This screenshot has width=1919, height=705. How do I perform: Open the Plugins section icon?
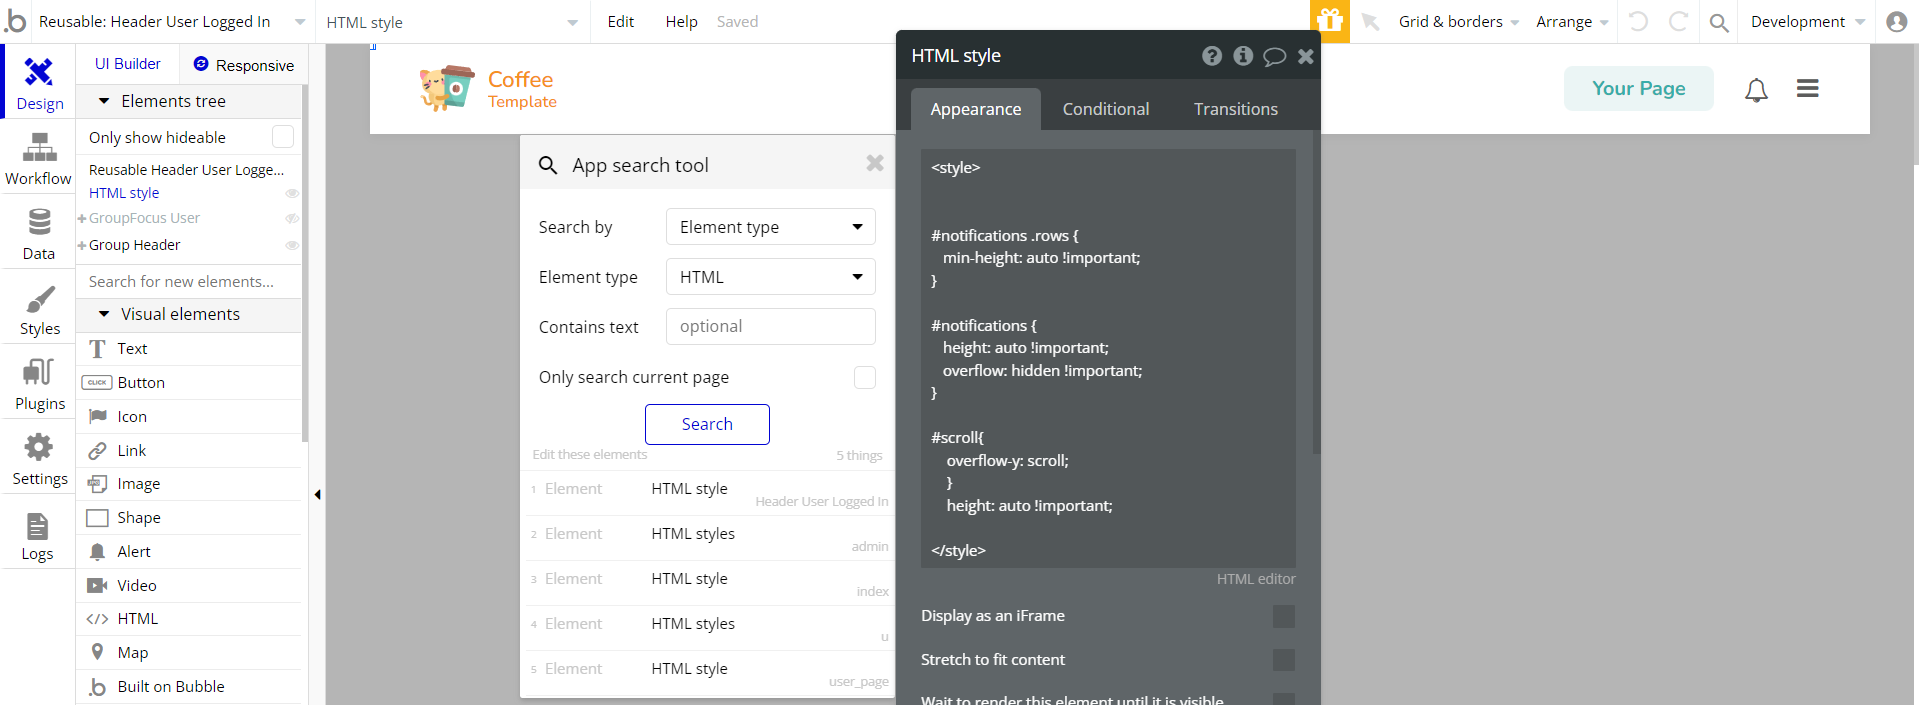pos(39,373)
